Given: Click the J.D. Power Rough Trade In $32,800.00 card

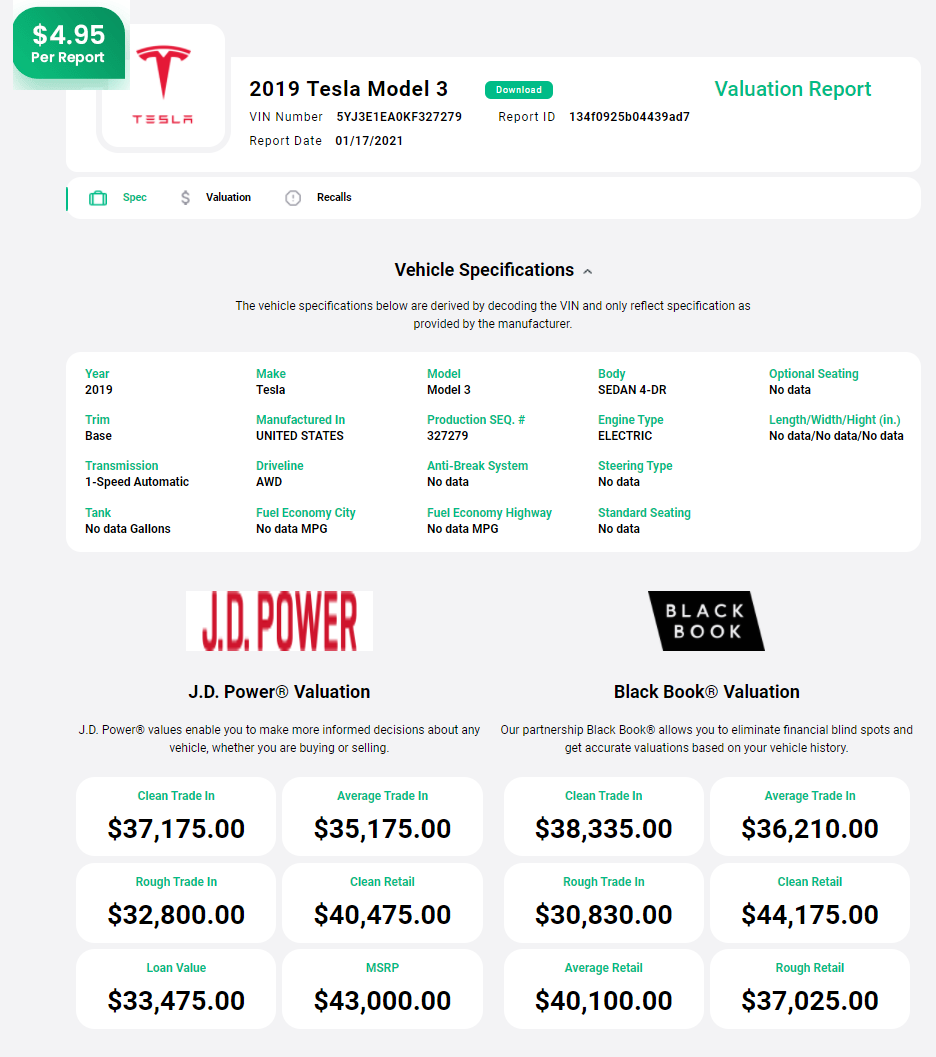Looking at the screenshot, I should click(x=176, y=903).
